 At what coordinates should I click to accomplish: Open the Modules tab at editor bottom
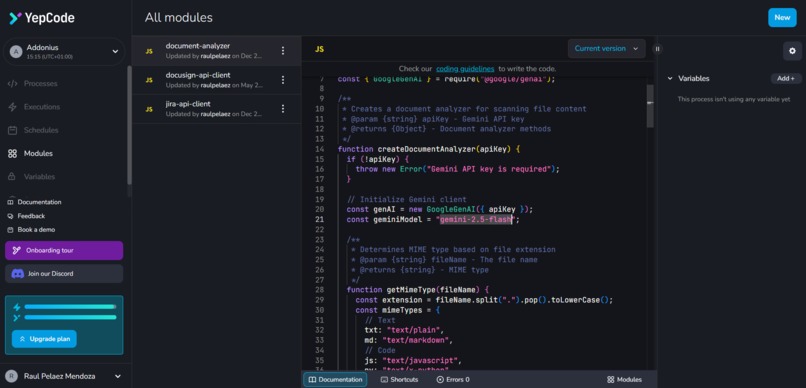tap(624, 379)
